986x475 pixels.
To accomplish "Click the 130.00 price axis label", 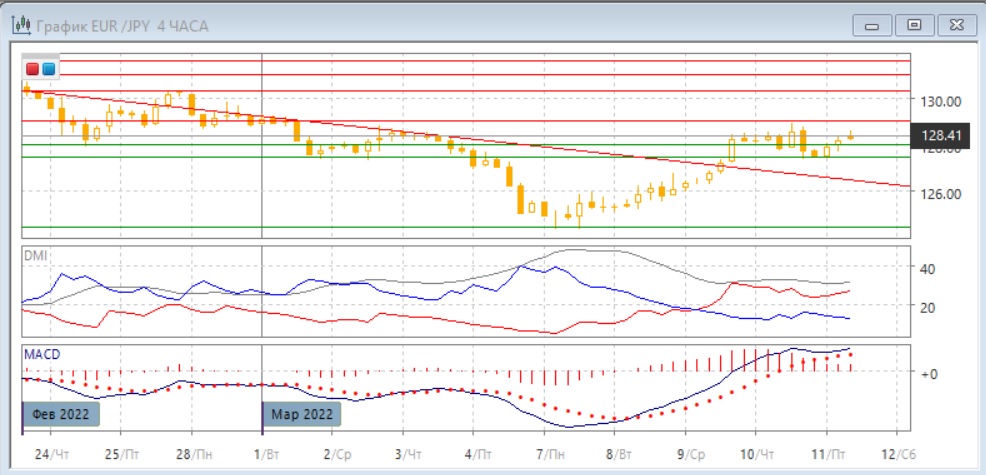I will tap(941, 101).
